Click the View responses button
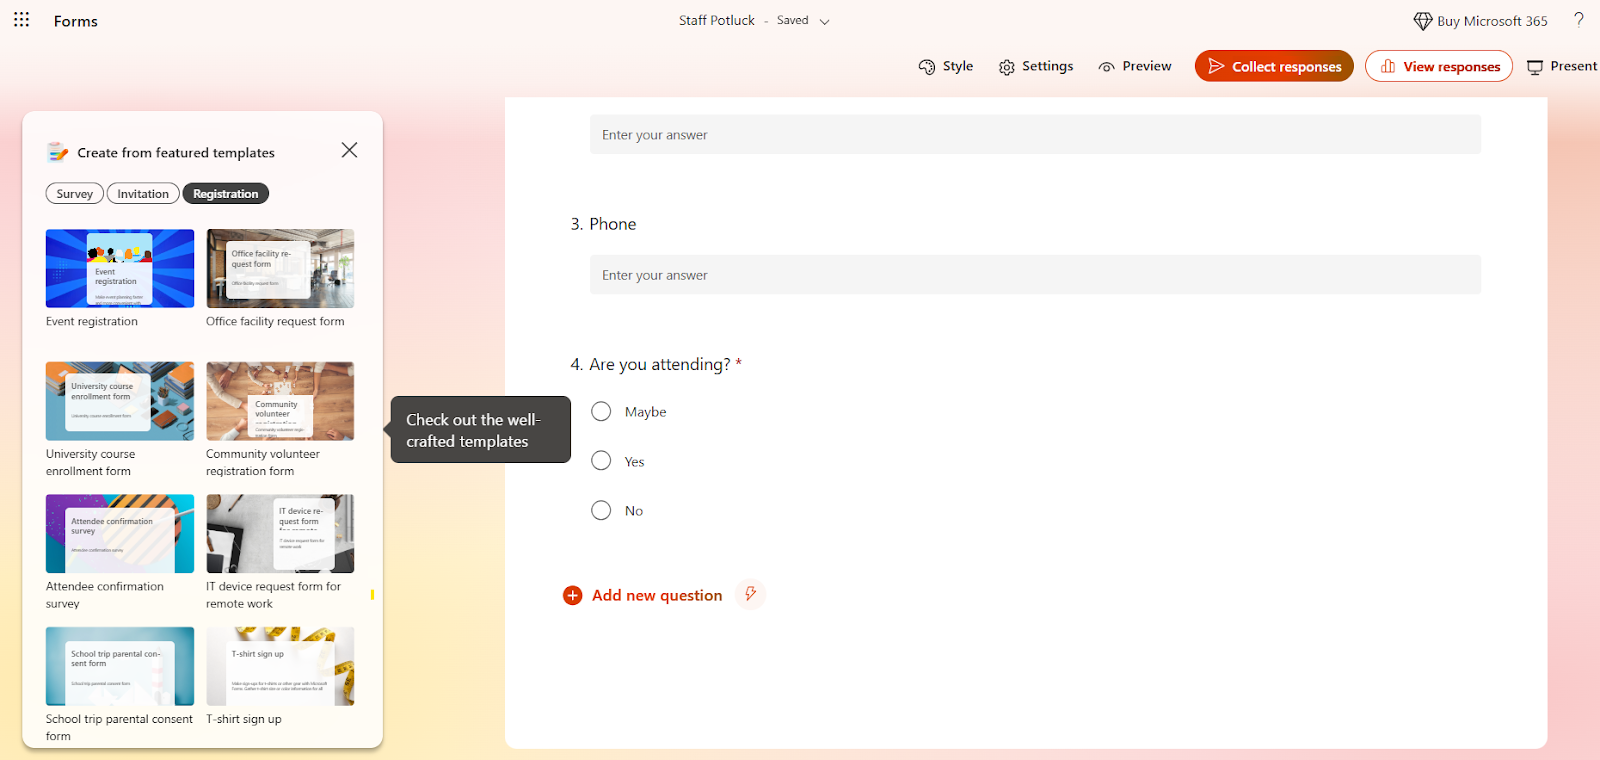 [x=1439, y=66]
